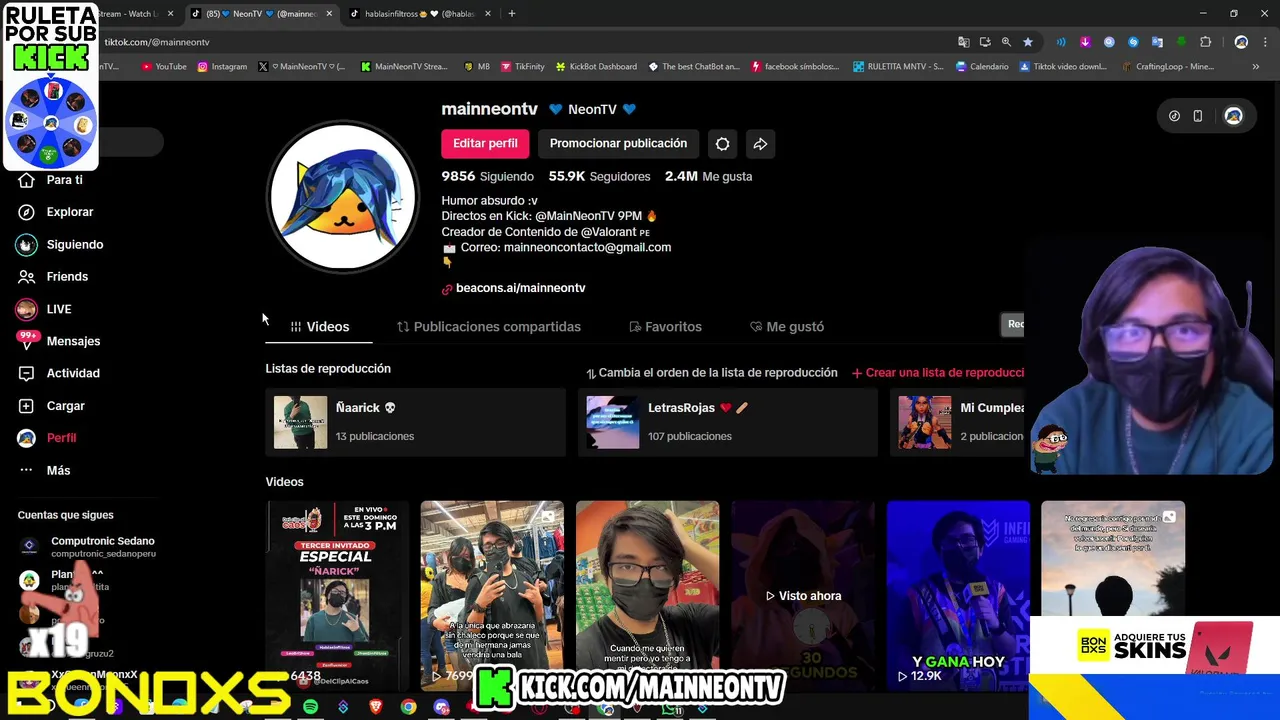
Task: Click Crear una lista de reproducción
Action: (938, 373)
